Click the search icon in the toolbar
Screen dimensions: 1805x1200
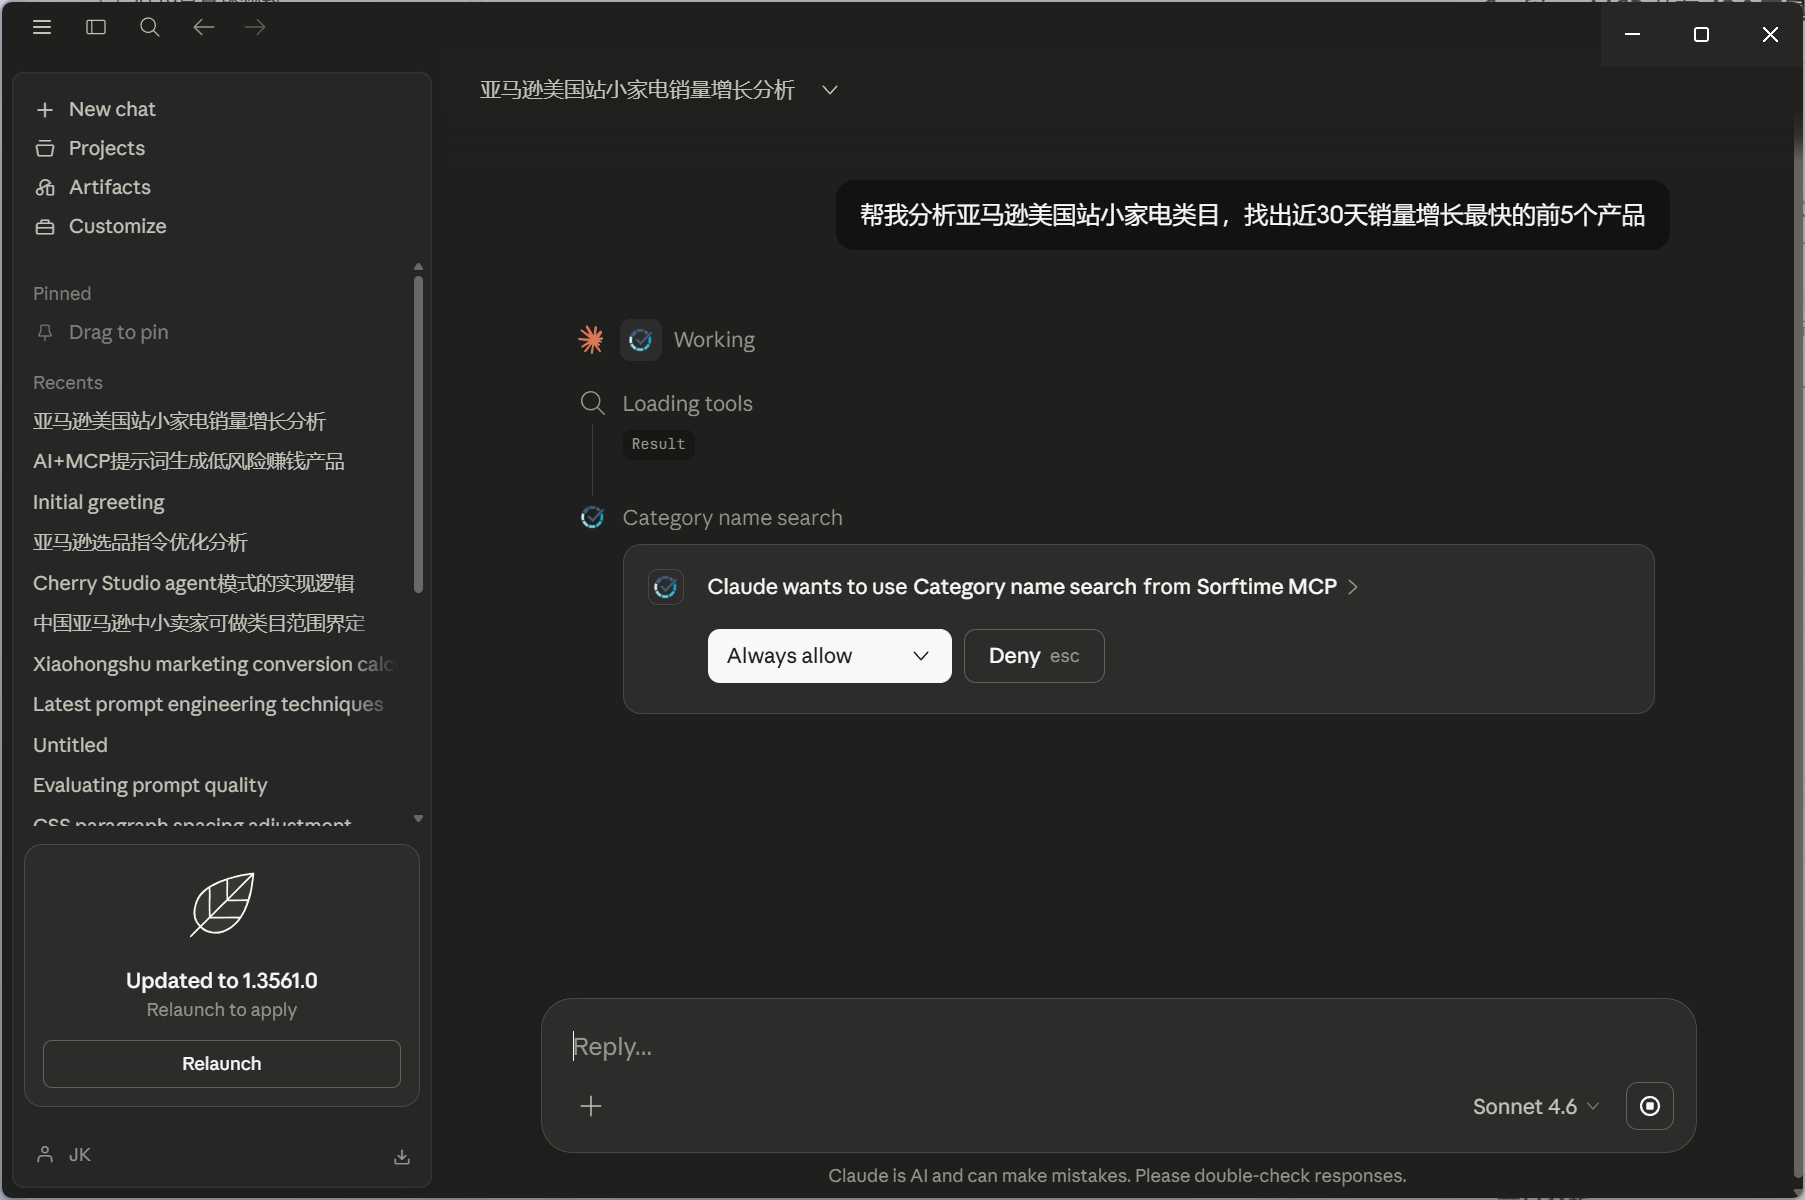pos(149,27)
